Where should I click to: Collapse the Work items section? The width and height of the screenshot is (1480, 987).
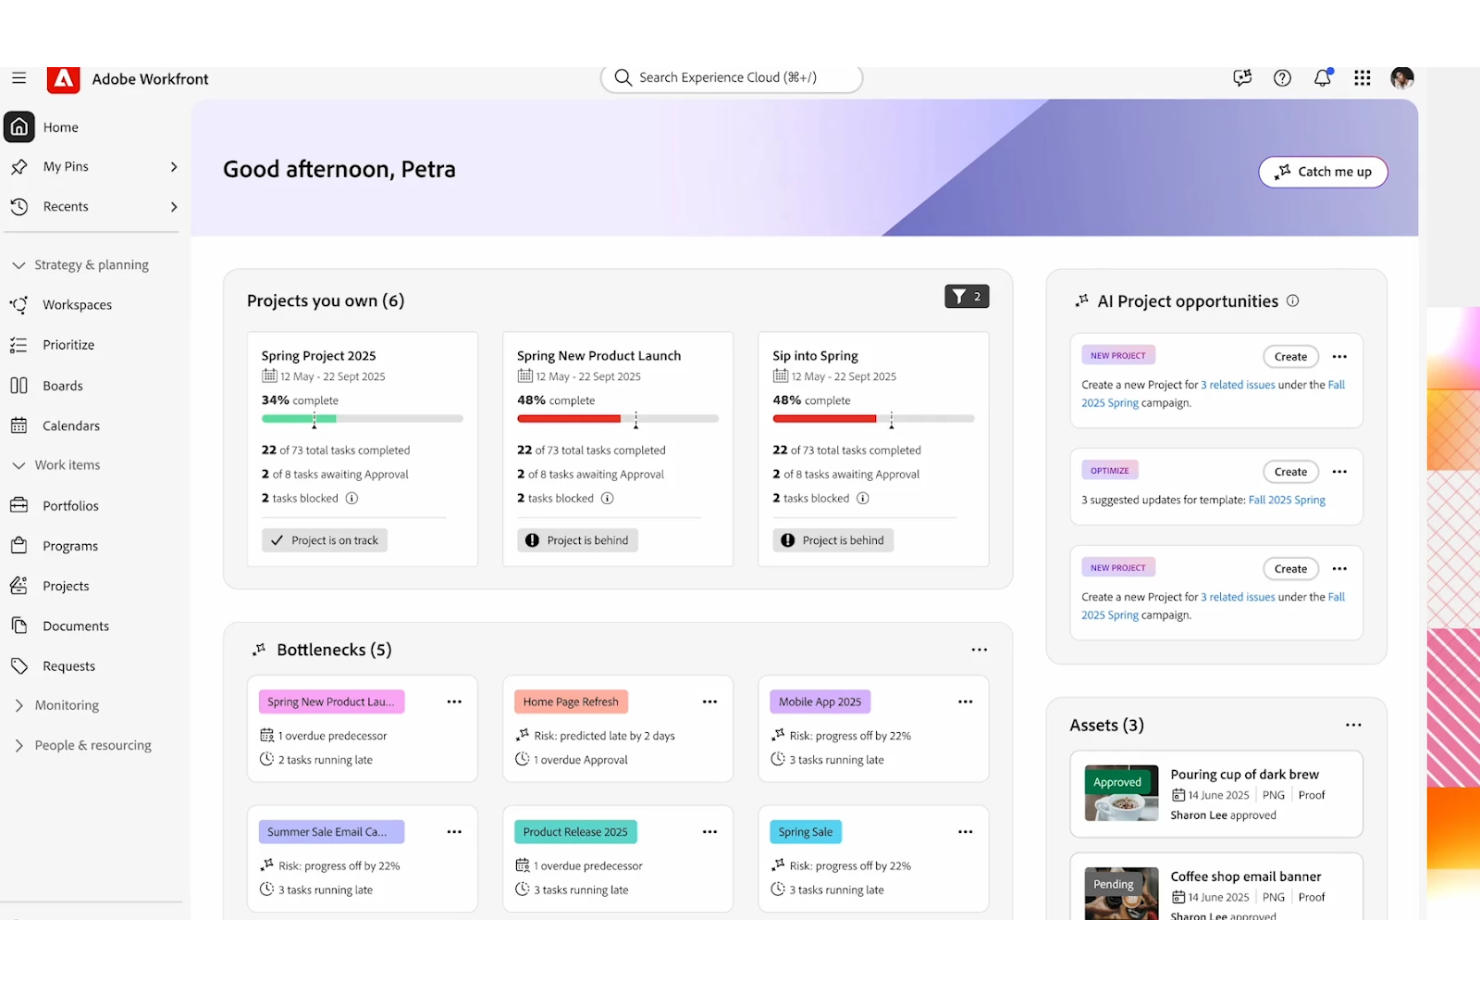click(19, 465)
